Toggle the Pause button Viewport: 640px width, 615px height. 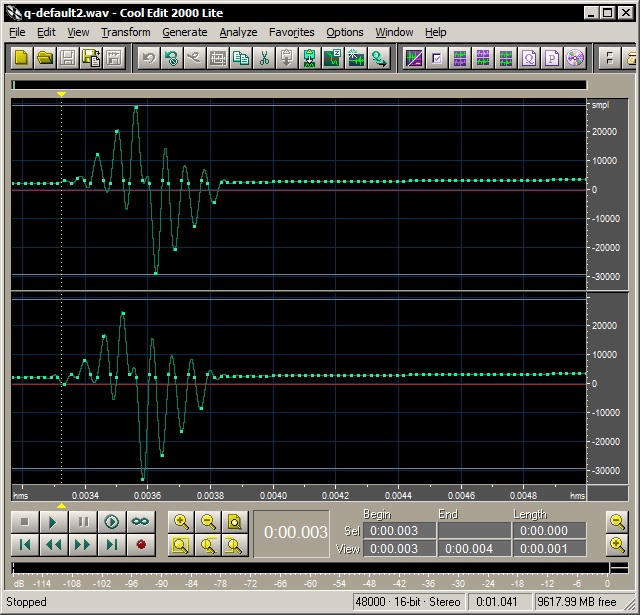tap(83, 521)
